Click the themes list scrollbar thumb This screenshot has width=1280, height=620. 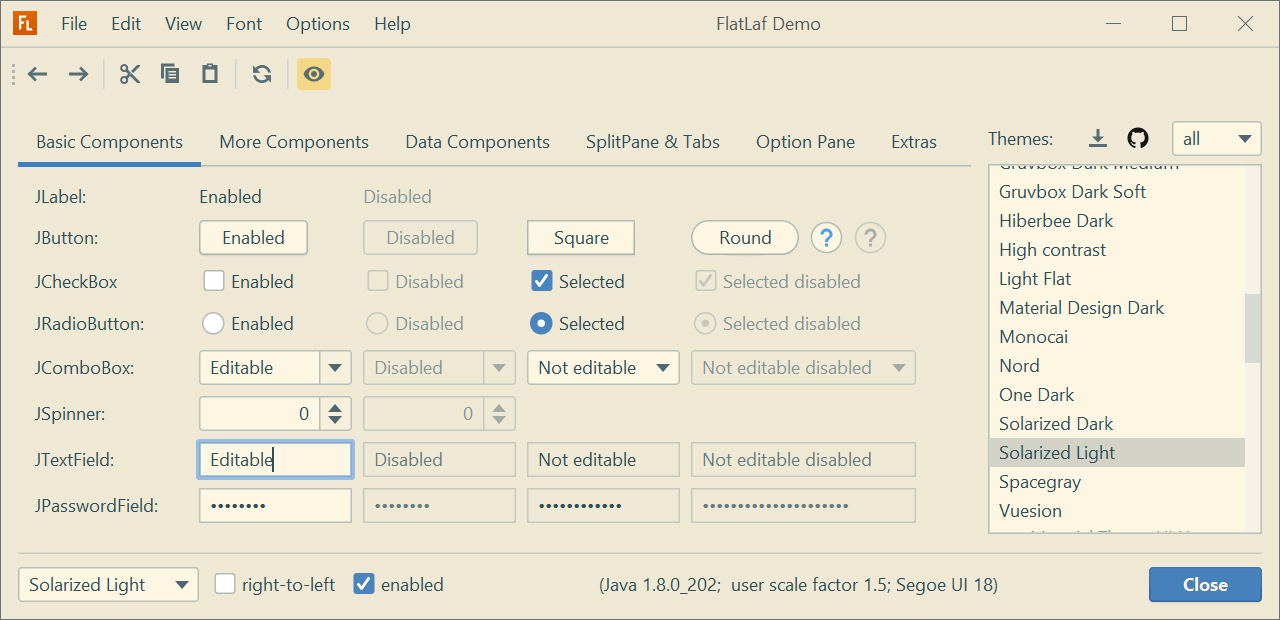click(x=1253, y=328)
